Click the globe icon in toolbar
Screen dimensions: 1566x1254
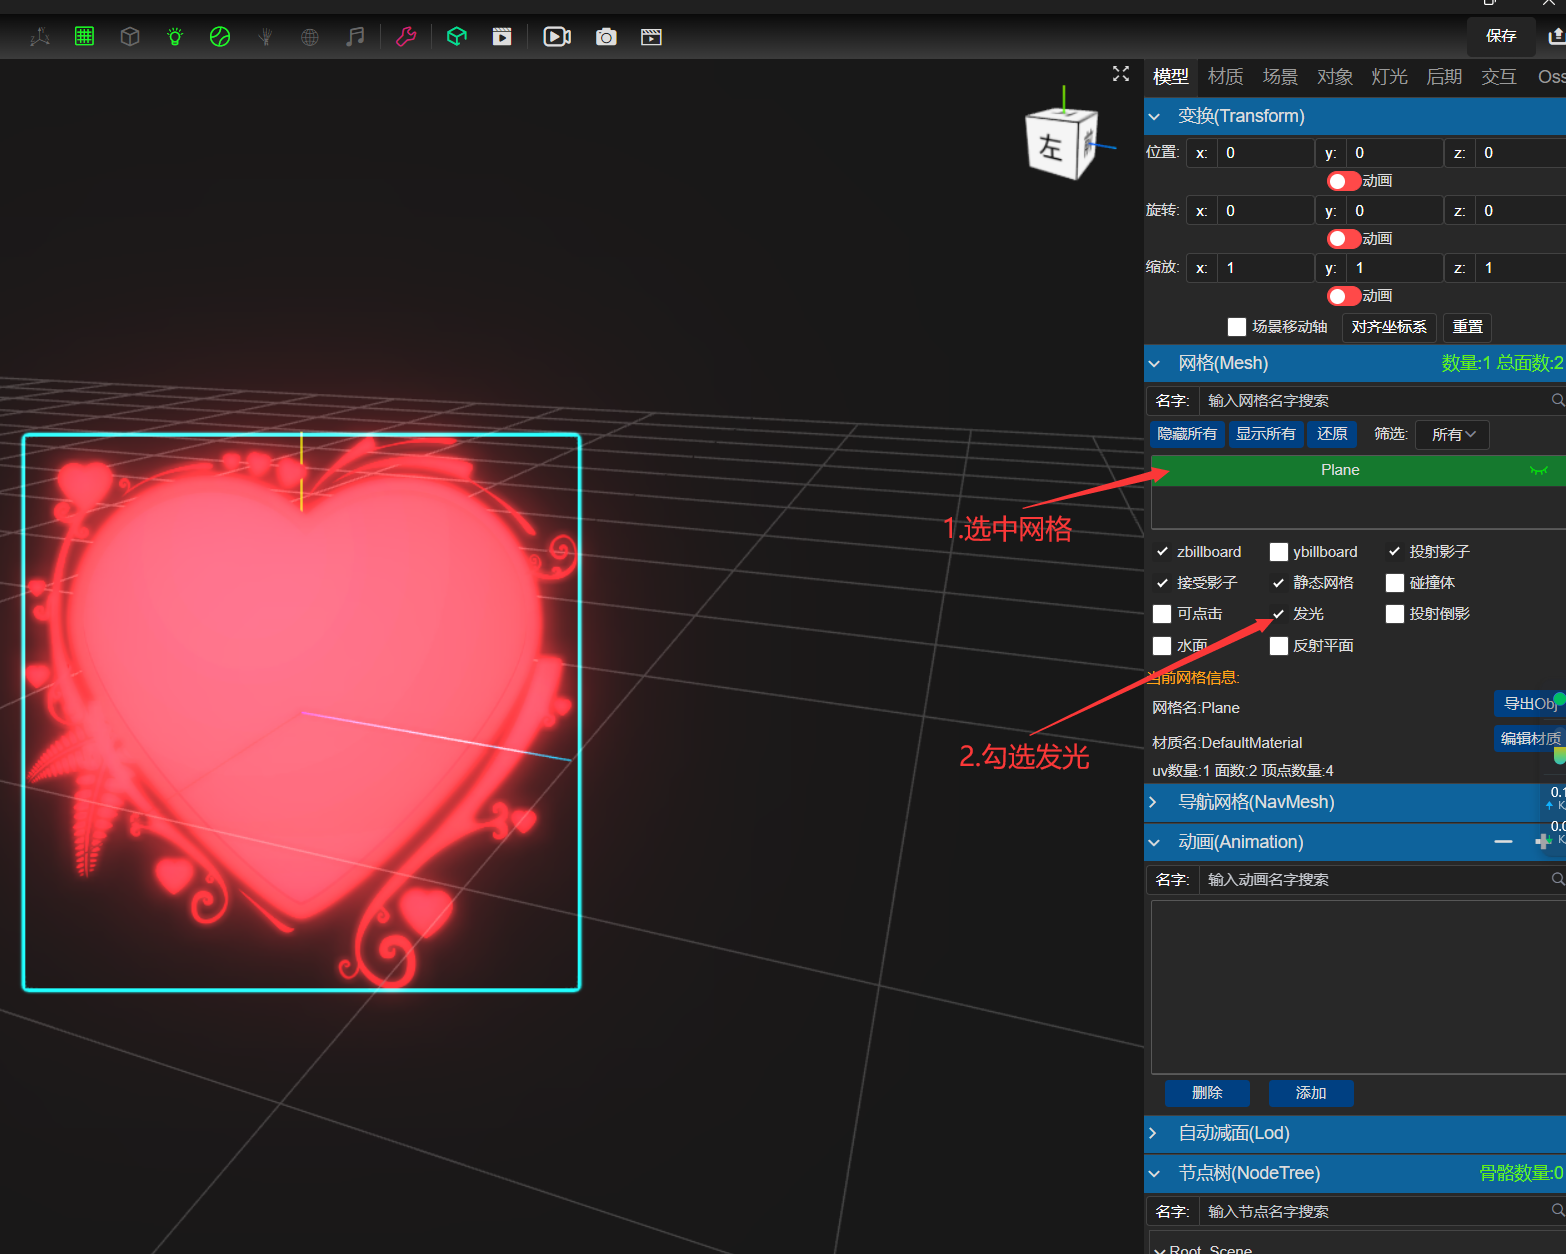(310, 37)
